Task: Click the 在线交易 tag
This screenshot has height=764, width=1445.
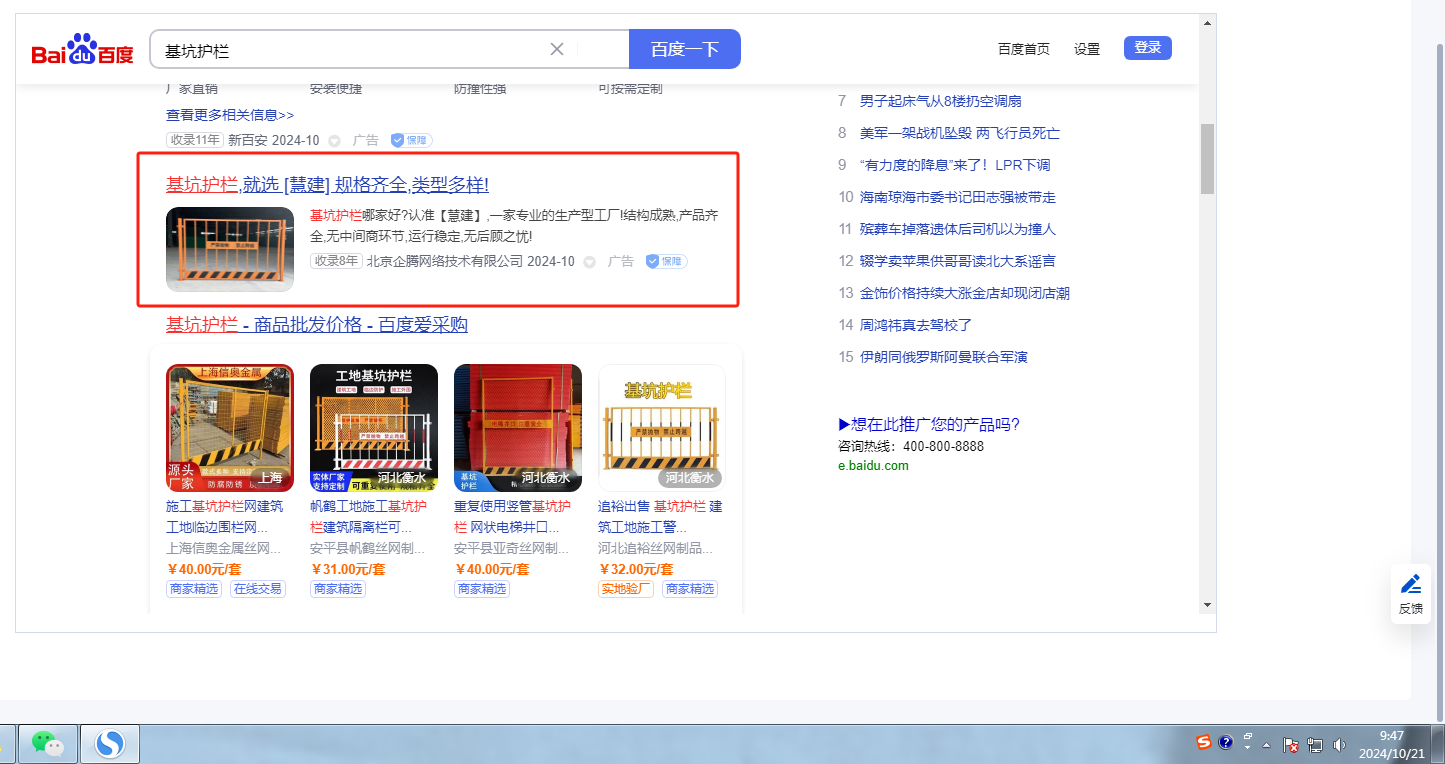Action: point(258,589)
